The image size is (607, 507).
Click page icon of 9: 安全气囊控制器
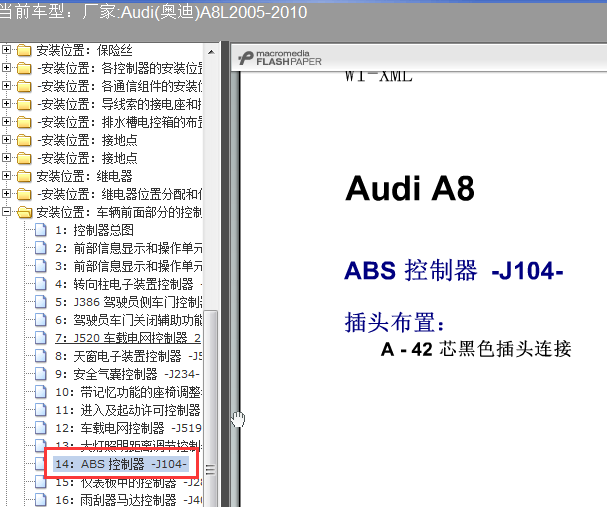[x=41, y=374]
